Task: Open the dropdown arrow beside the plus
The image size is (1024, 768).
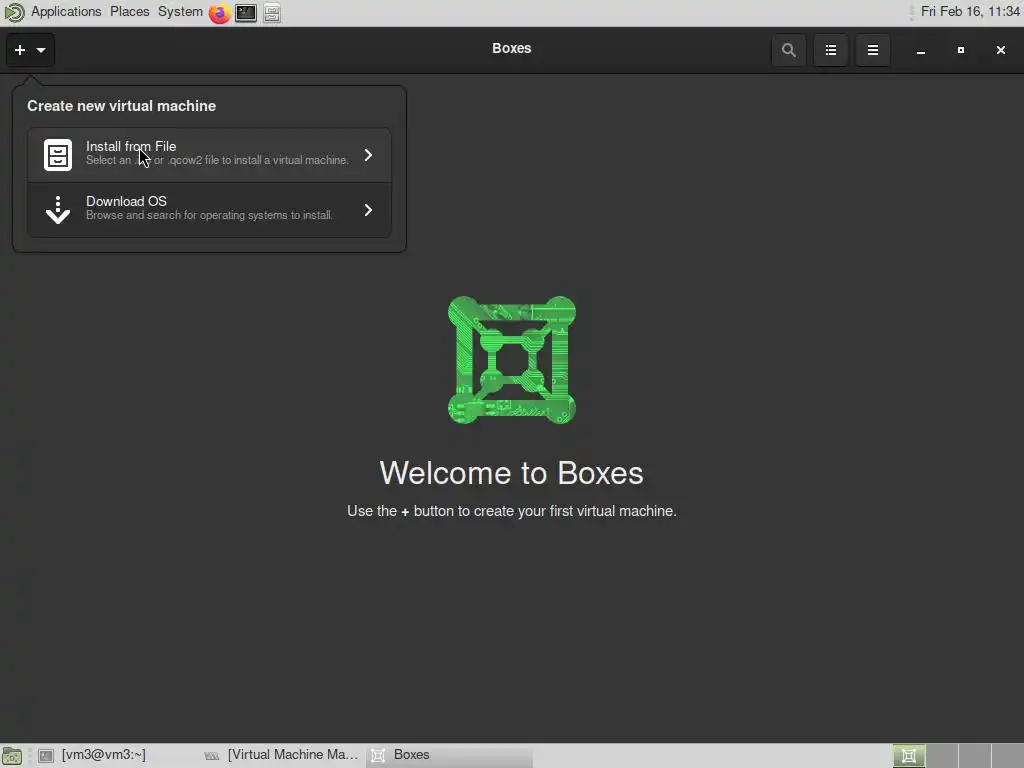Action: 41,50
